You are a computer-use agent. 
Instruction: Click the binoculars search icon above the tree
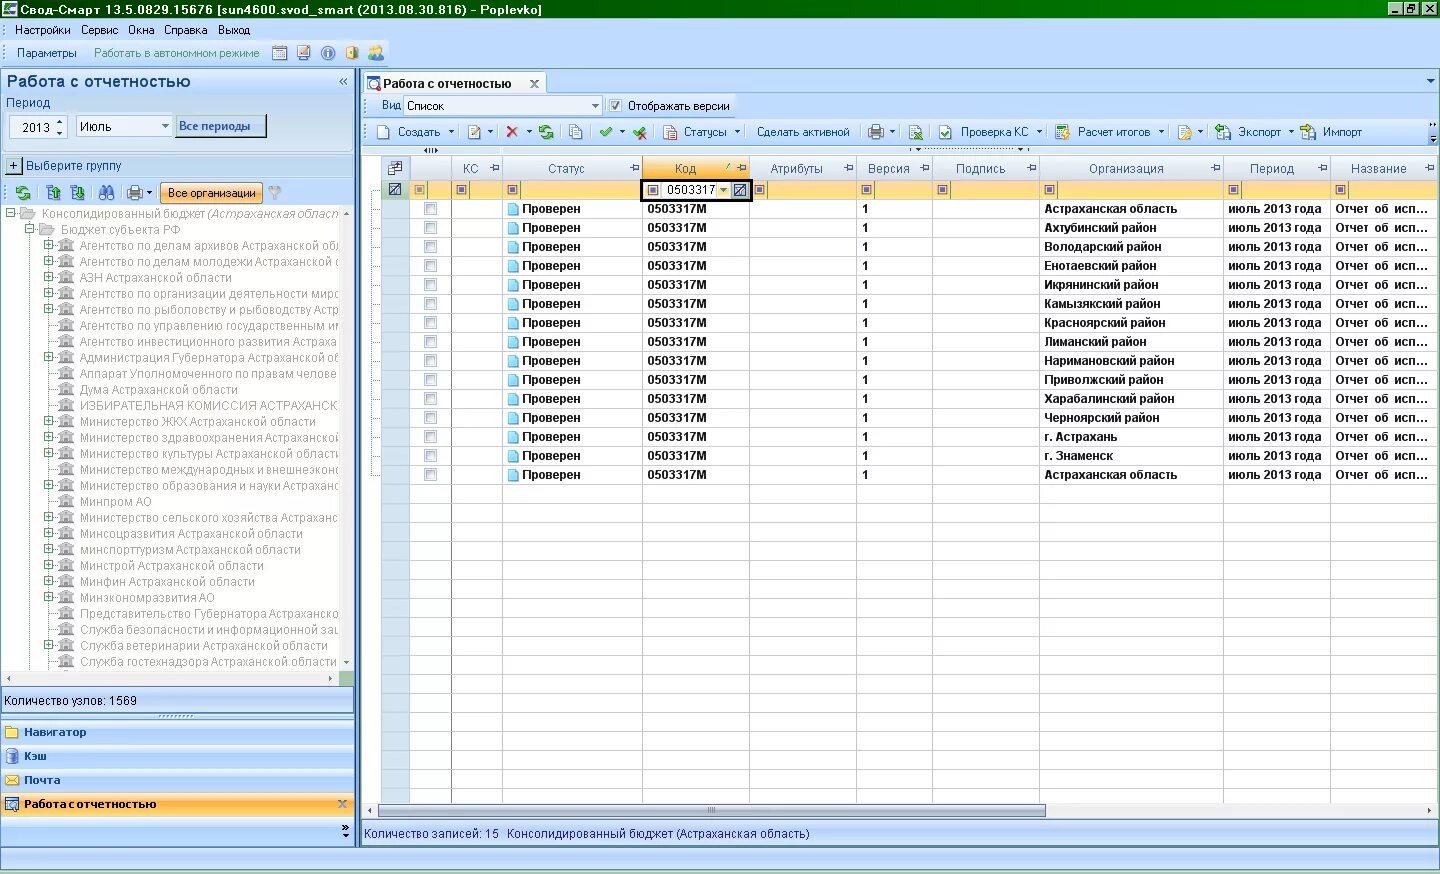106,193
